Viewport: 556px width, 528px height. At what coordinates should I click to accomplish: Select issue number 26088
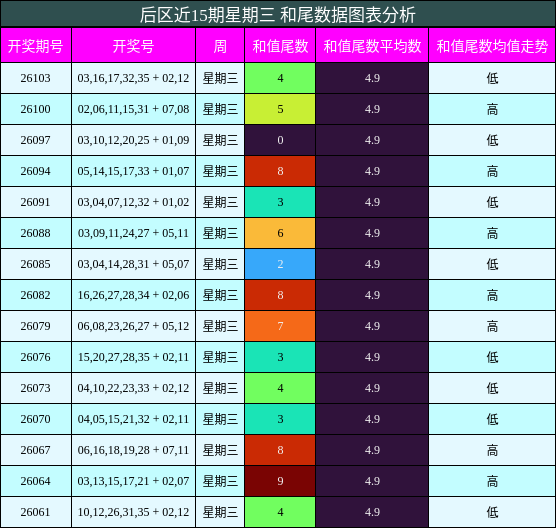[x=35, y=233]
